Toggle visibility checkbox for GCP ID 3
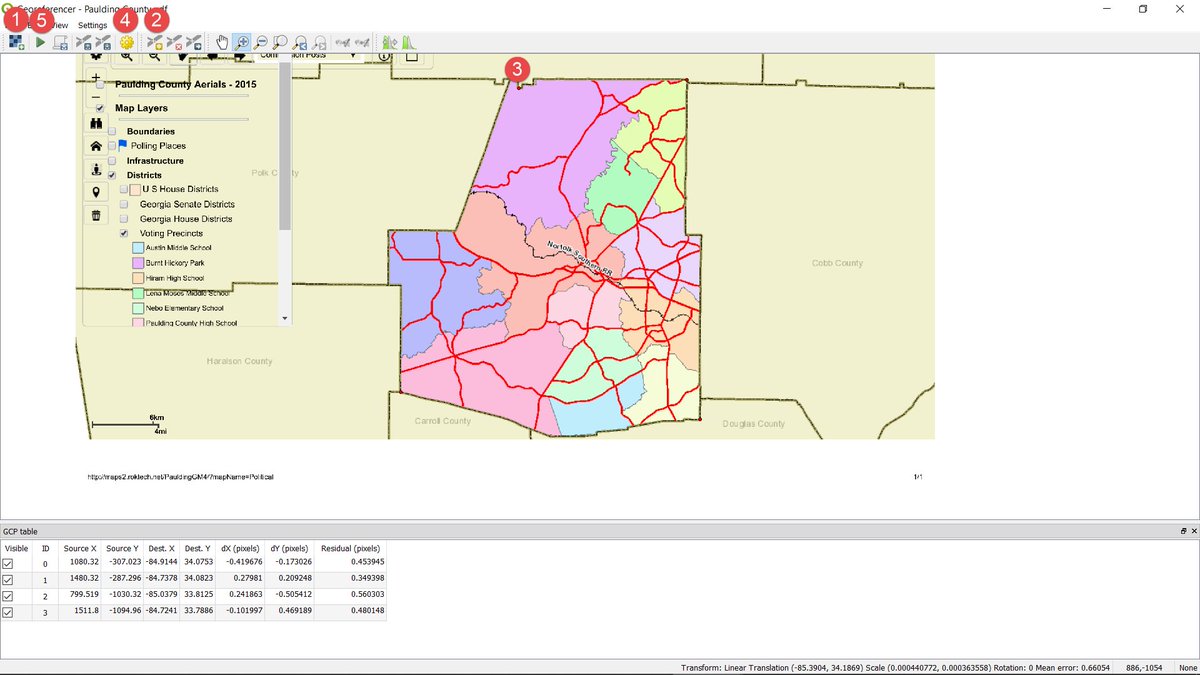The image size is (1200, 675). point(8,612)
